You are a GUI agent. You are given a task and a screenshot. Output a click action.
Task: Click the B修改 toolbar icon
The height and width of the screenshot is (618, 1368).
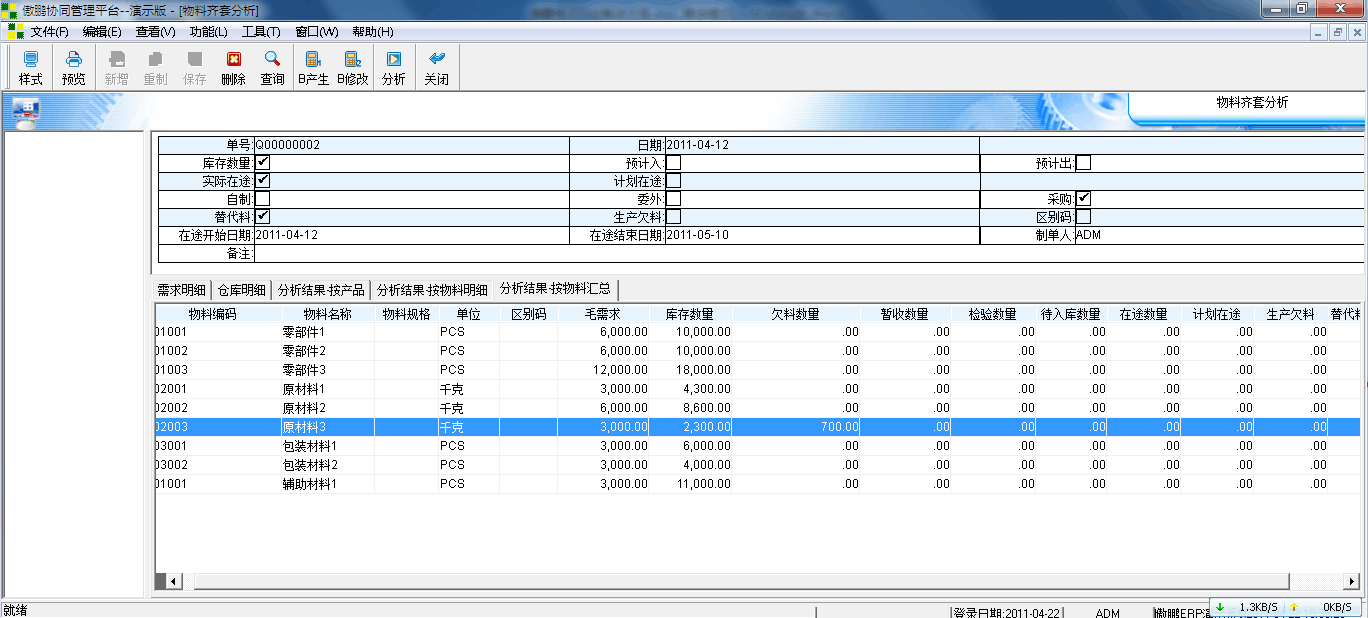(352, 67)
